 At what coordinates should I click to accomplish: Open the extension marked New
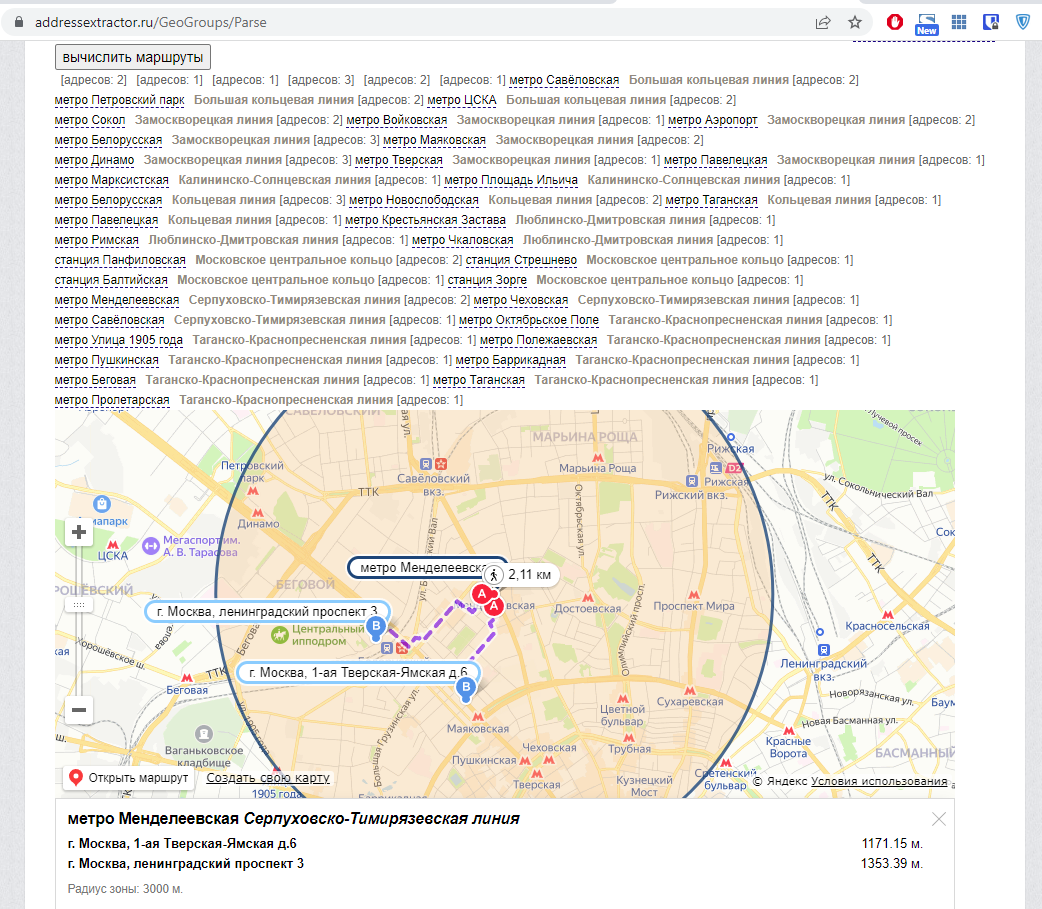[926, 24]
